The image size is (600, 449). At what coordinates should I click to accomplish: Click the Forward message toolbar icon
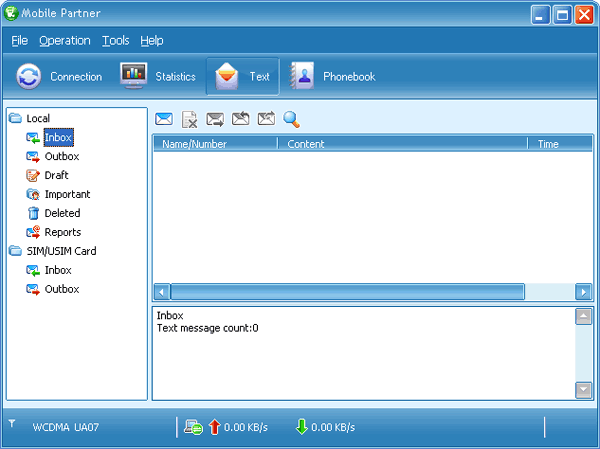266,119
